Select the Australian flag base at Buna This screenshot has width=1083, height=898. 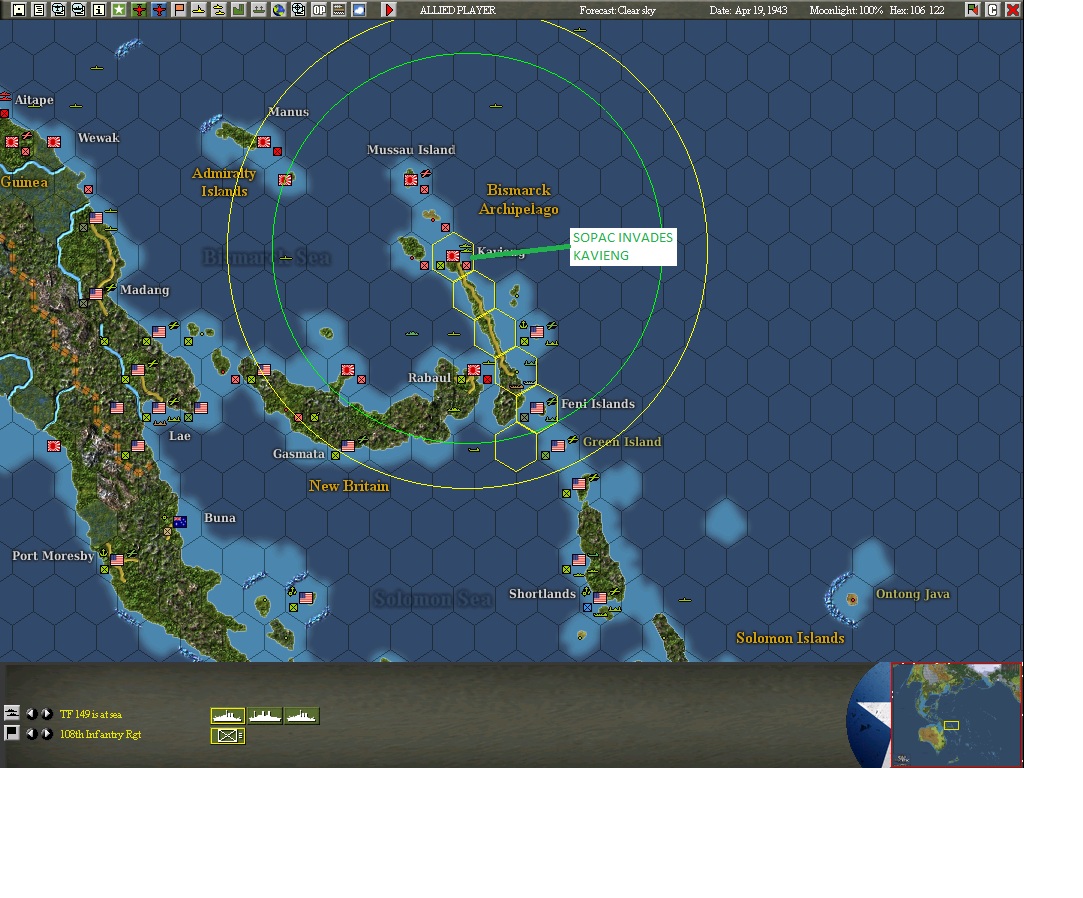[180, 522]
